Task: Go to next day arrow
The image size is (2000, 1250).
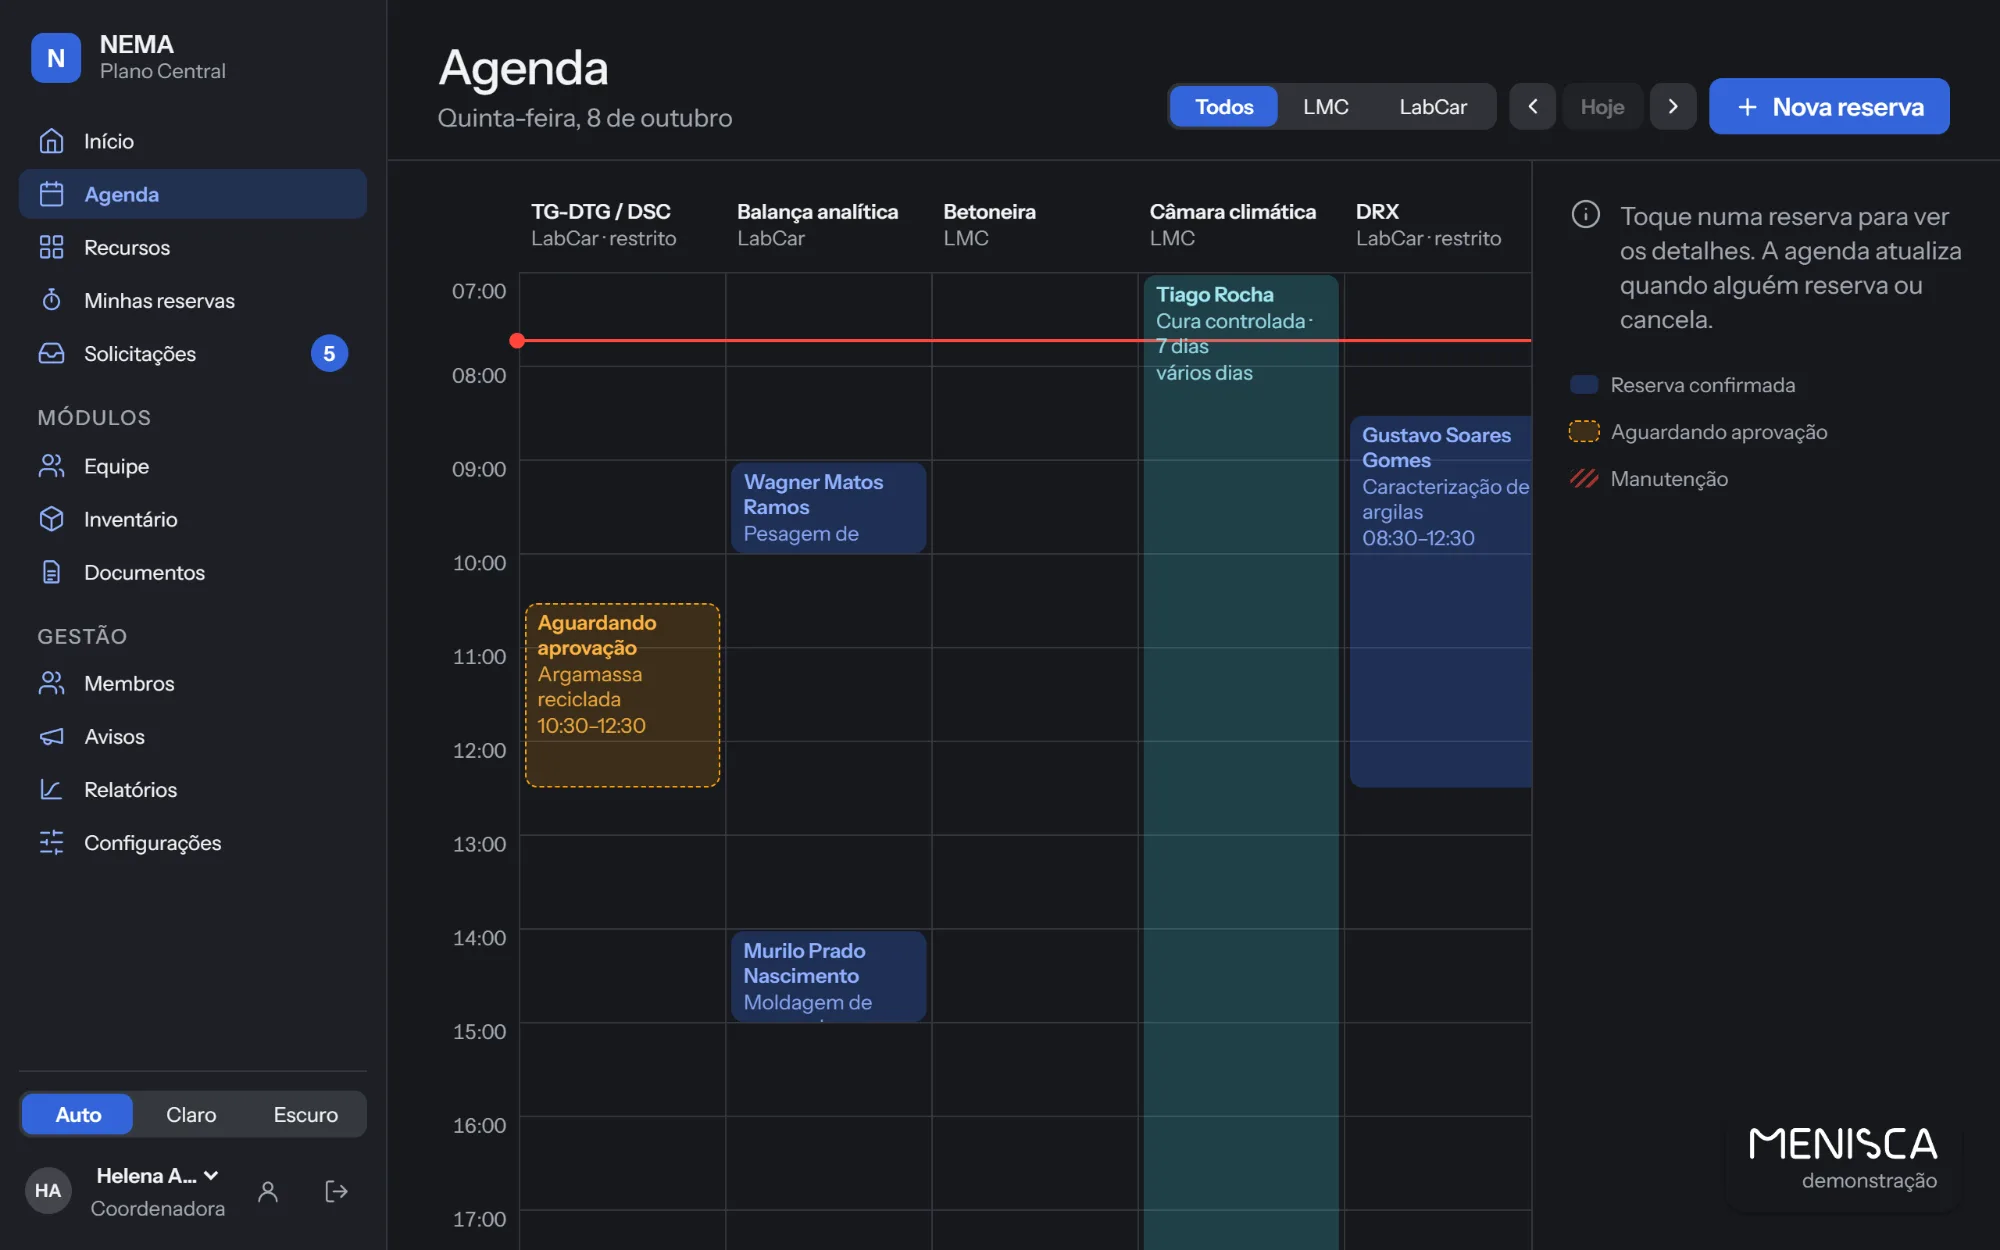Action: (x=1673, y=106)
